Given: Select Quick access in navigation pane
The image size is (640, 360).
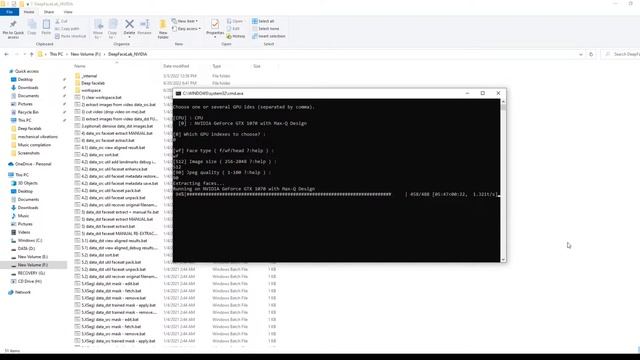Looking at the screenshot, I should click(27, 71).
